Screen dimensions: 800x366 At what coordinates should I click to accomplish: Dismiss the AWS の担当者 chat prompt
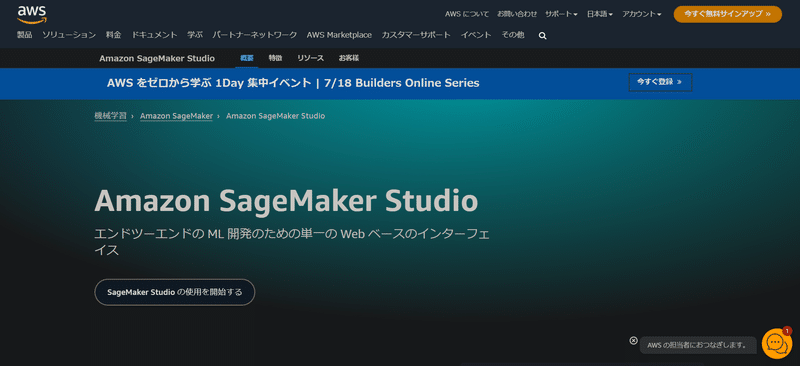pyautogui.click(x=633, y=340)
